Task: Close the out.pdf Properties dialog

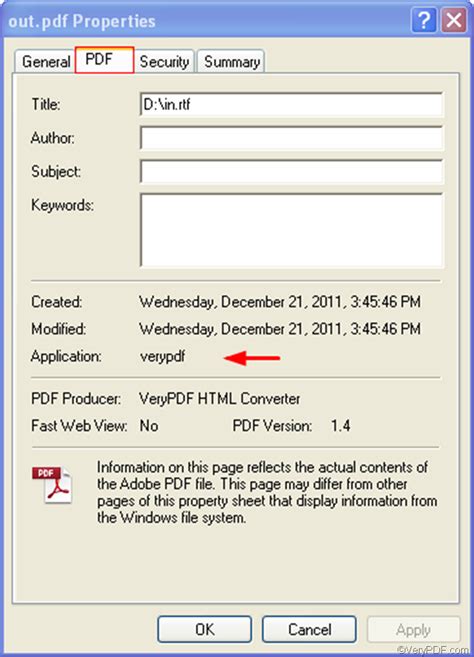Action: [x=454, y=20]
